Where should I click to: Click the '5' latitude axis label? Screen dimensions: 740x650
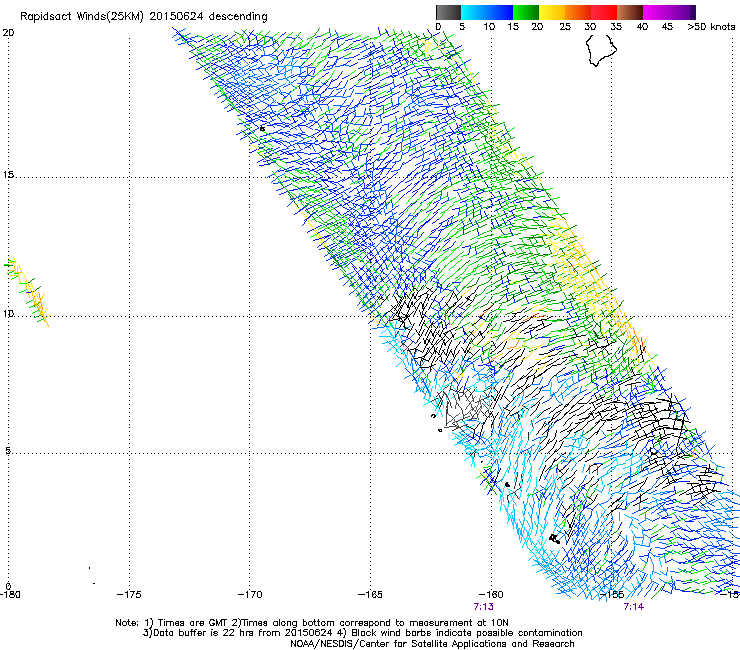[8, 450]
